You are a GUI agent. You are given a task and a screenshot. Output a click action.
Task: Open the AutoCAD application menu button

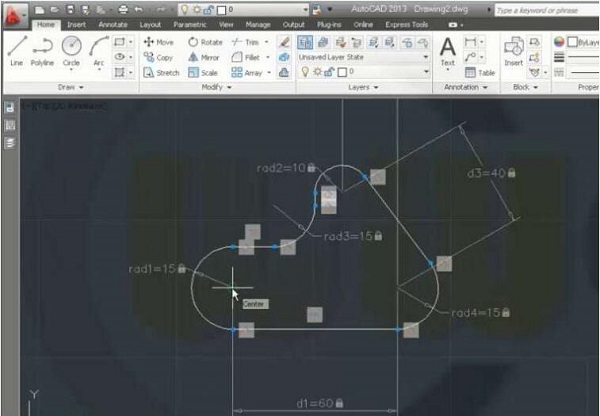click(15, 15)
